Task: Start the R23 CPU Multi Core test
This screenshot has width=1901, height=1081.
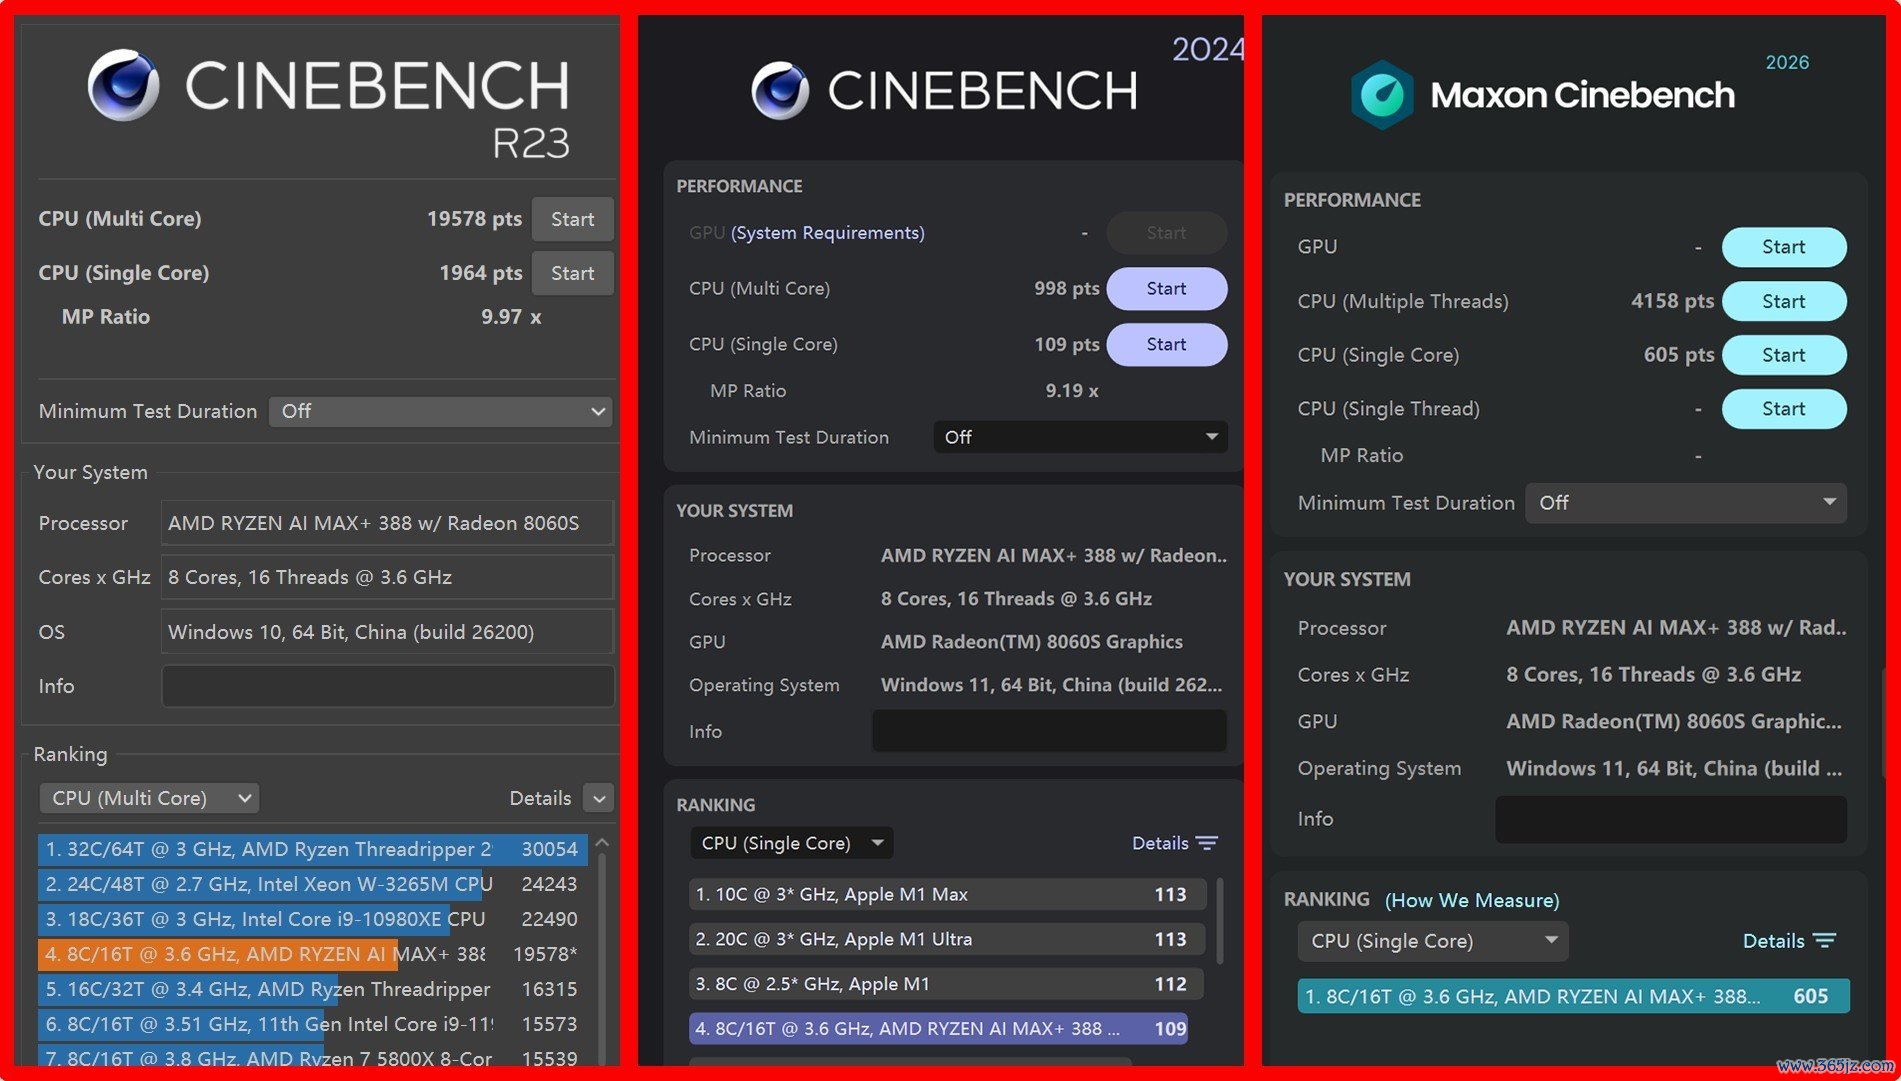Action: (x=572, y=219)
